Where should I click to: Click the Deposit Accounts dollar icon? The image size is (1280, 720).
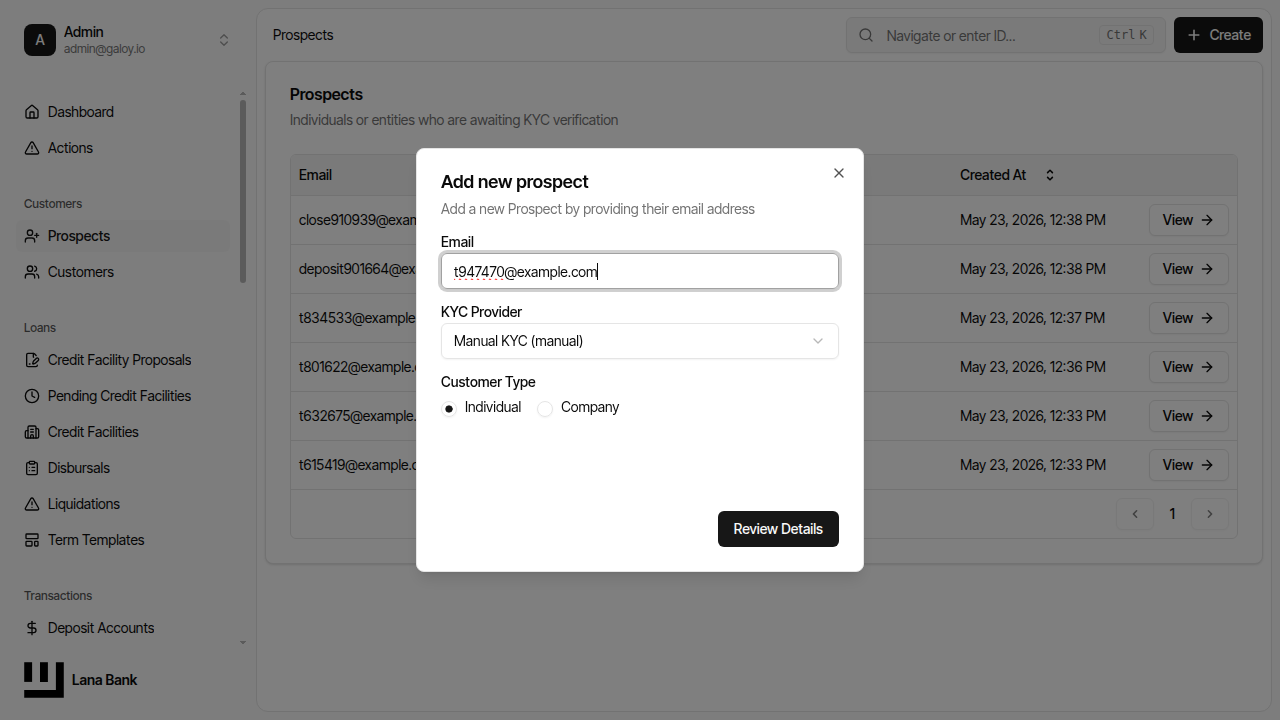(x=32, y=628)
